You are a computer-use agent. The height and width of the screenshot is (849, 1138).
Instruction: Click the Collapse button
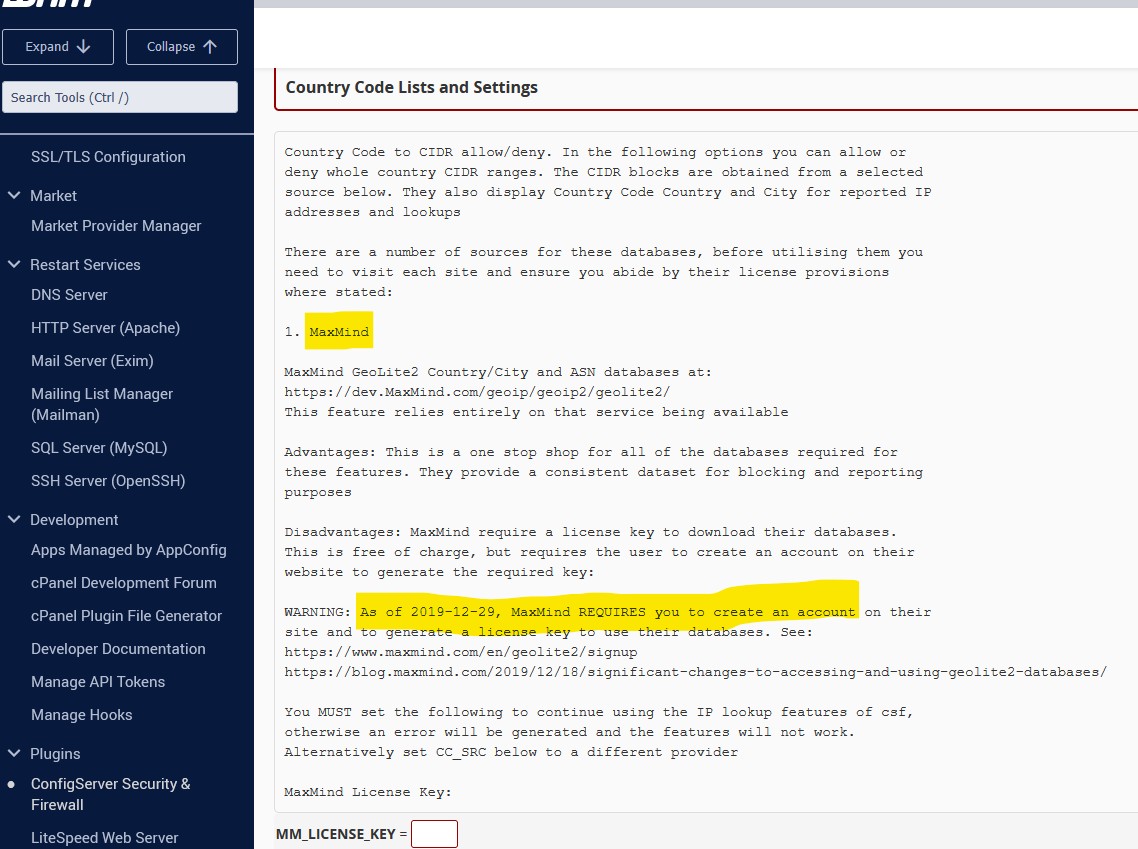pyautogui.click(x=181, y=47)
